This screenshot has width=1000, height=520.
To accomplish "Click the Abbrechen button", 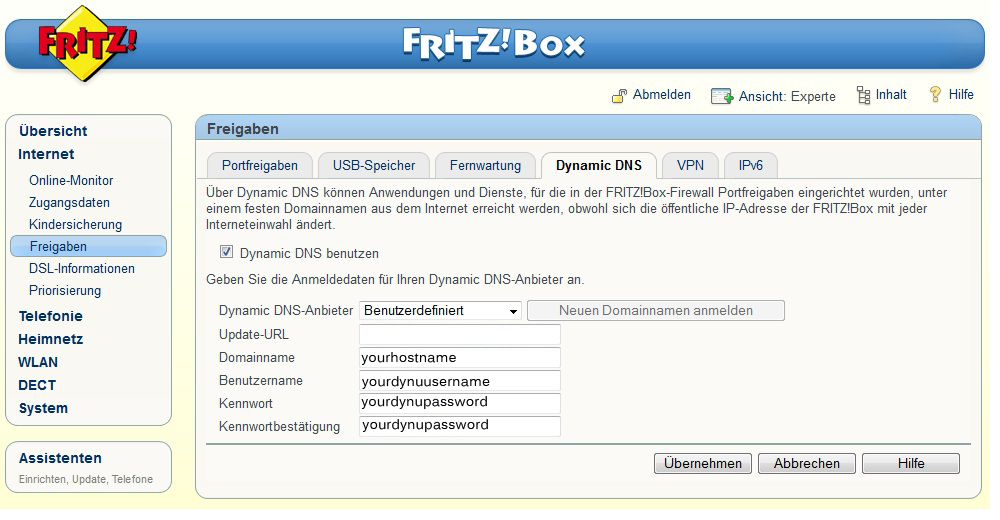I will click(807, 464).
